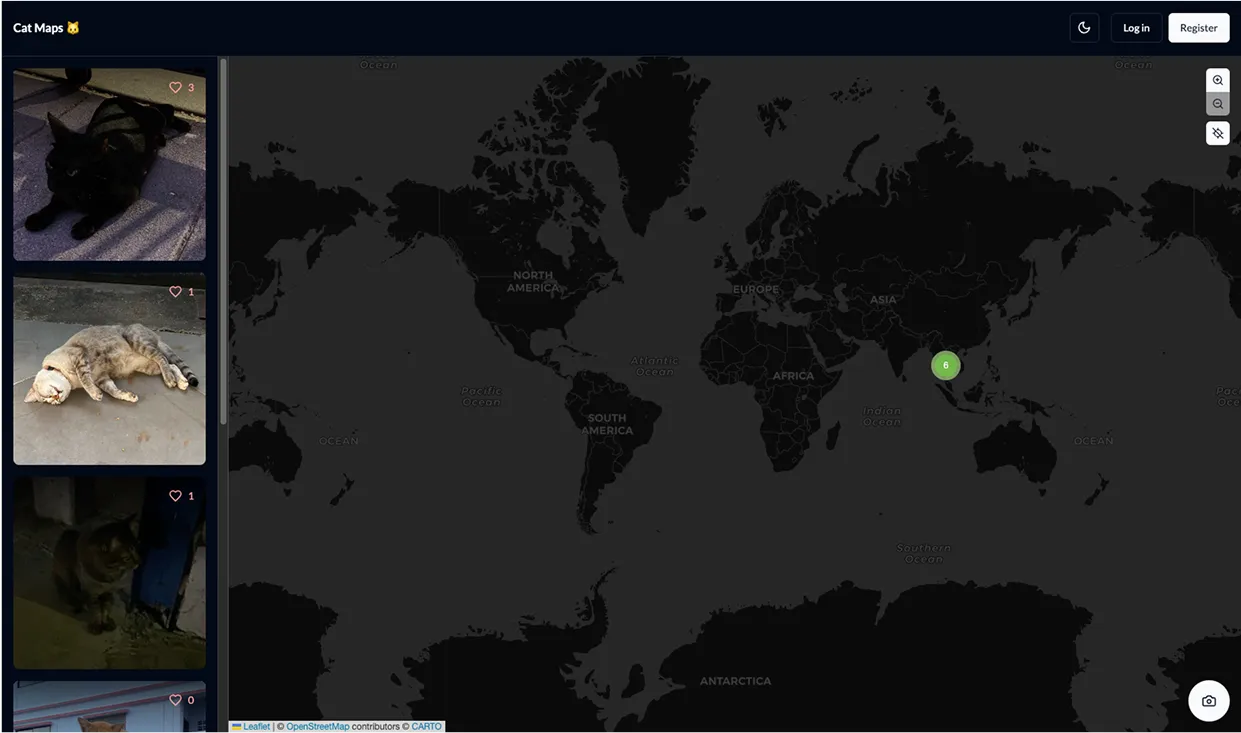Open camera button to upload photo
This screenshot has width=1241, height=733.
click(x=1208, y=701)
